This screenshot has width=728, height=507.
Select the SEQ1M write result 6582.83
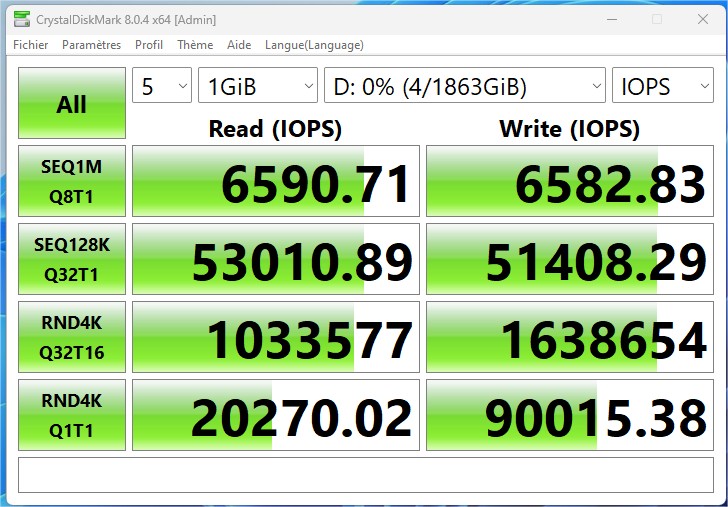click(570, 181)
